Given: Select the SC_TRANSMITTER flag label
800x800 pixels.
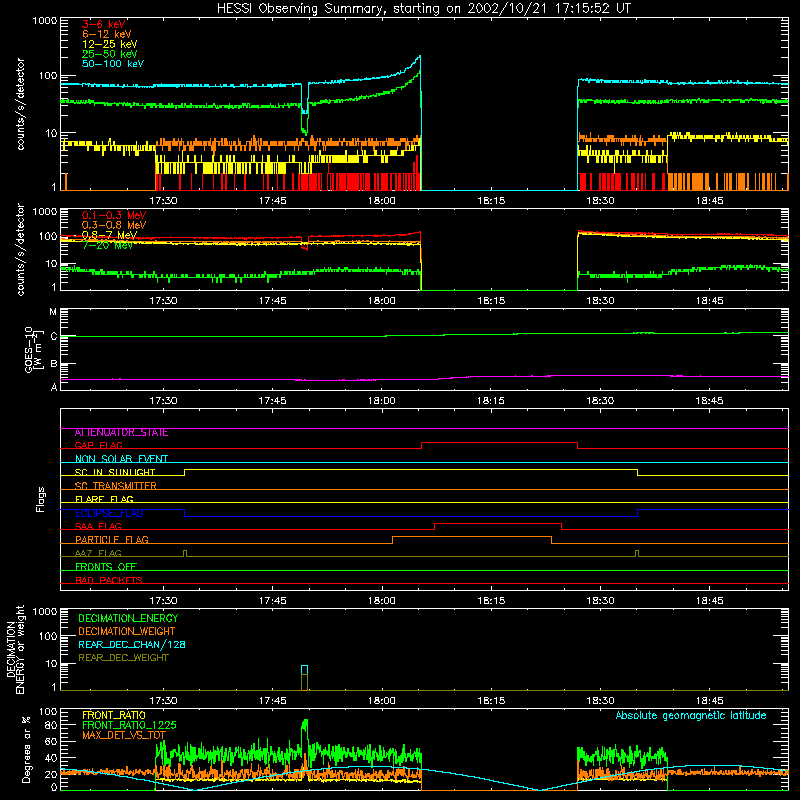Looking at the screenshot, I should point(115,486).
